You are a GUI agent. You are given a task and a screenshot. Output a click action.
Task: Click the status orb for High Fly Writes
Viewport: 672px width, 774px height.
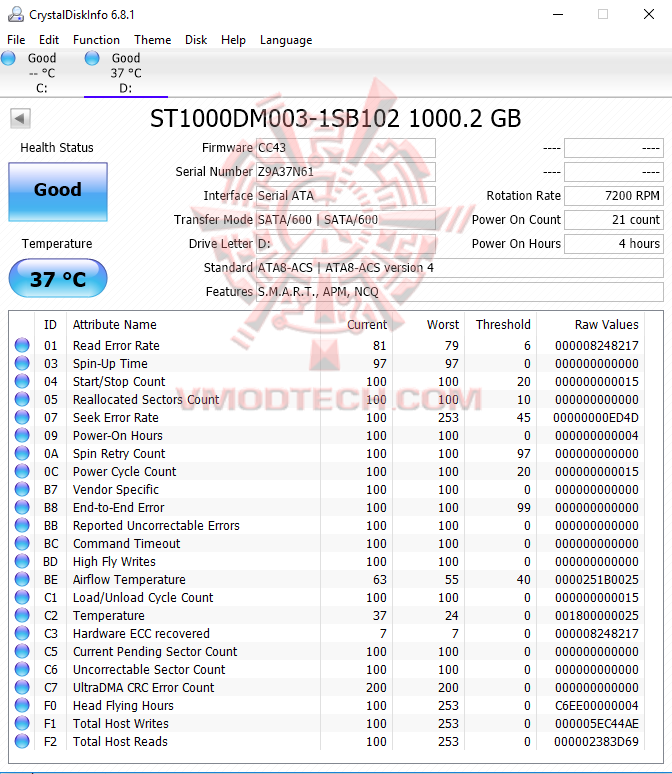pyautogui.click(x=22, y=561)
